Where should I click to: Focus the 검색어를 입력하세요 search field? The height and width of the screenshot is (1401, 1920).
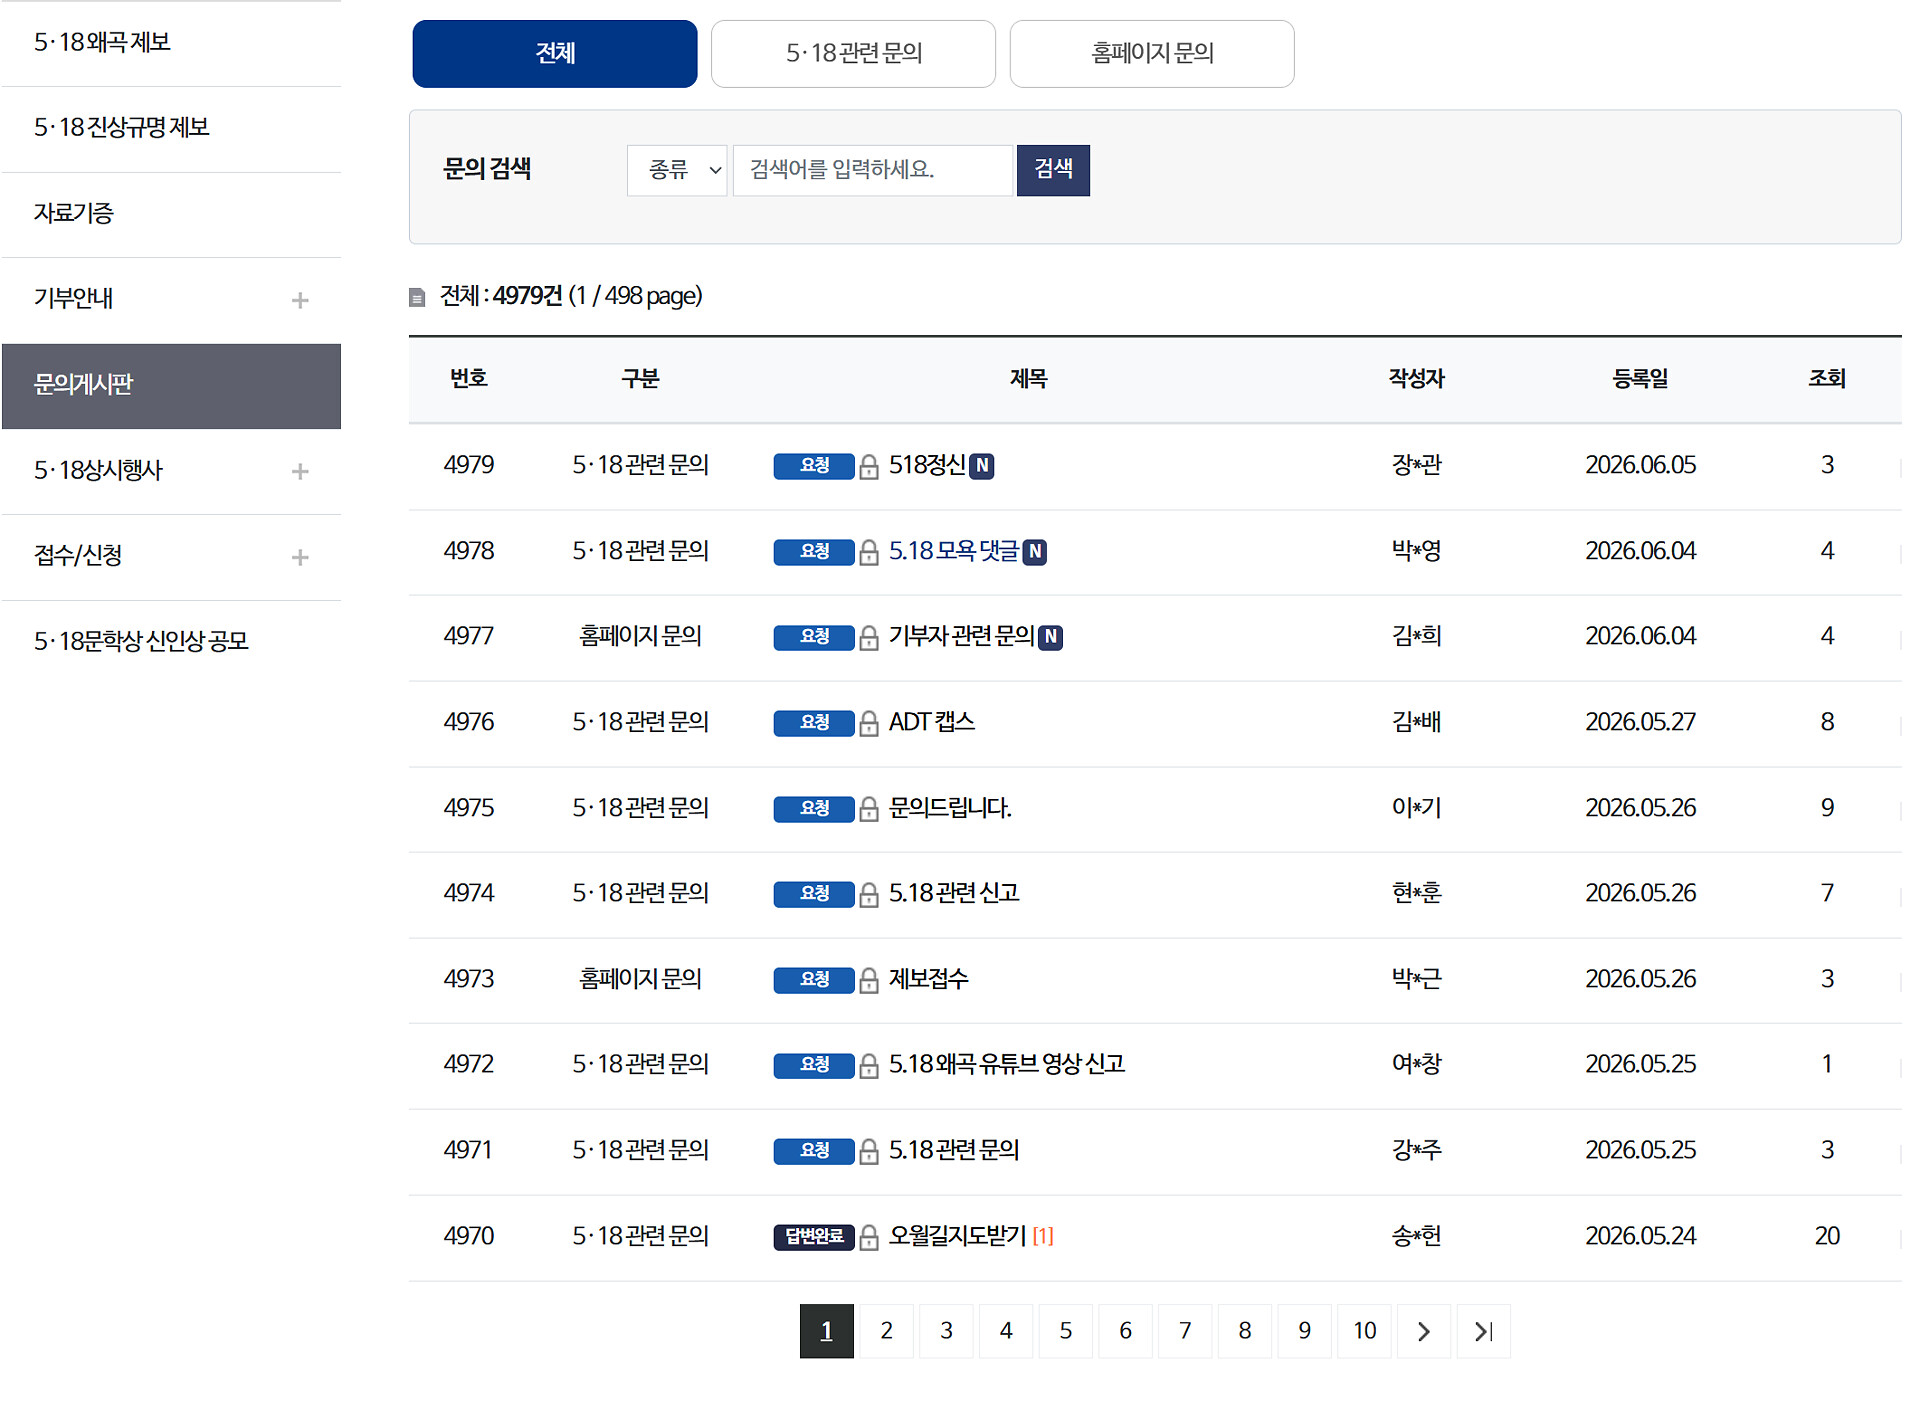(873, 170)
